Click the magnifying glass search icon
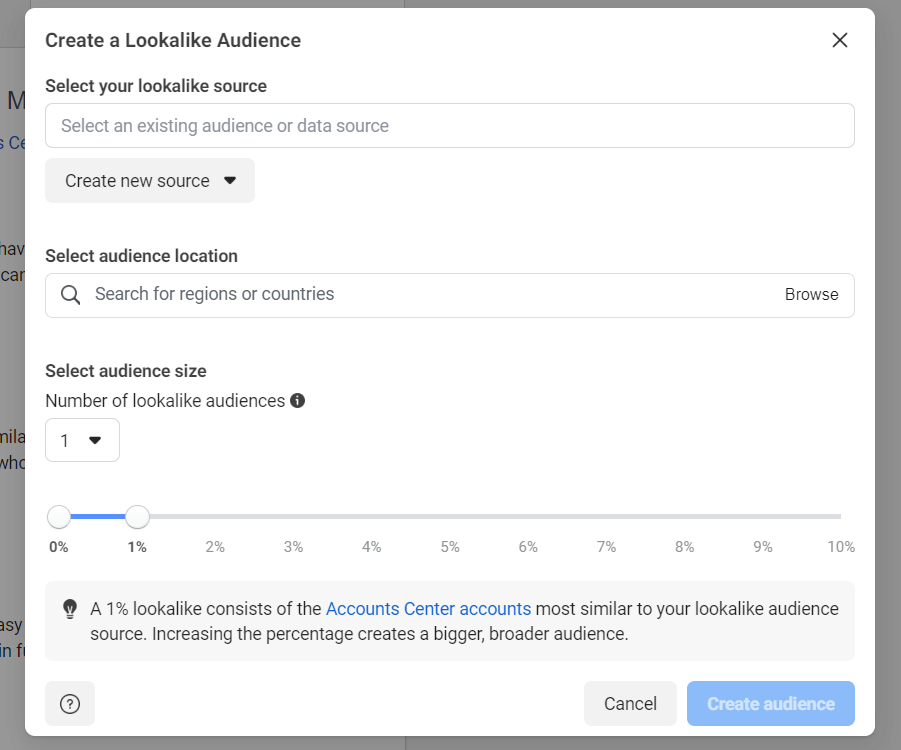 (x=69, y=294)
